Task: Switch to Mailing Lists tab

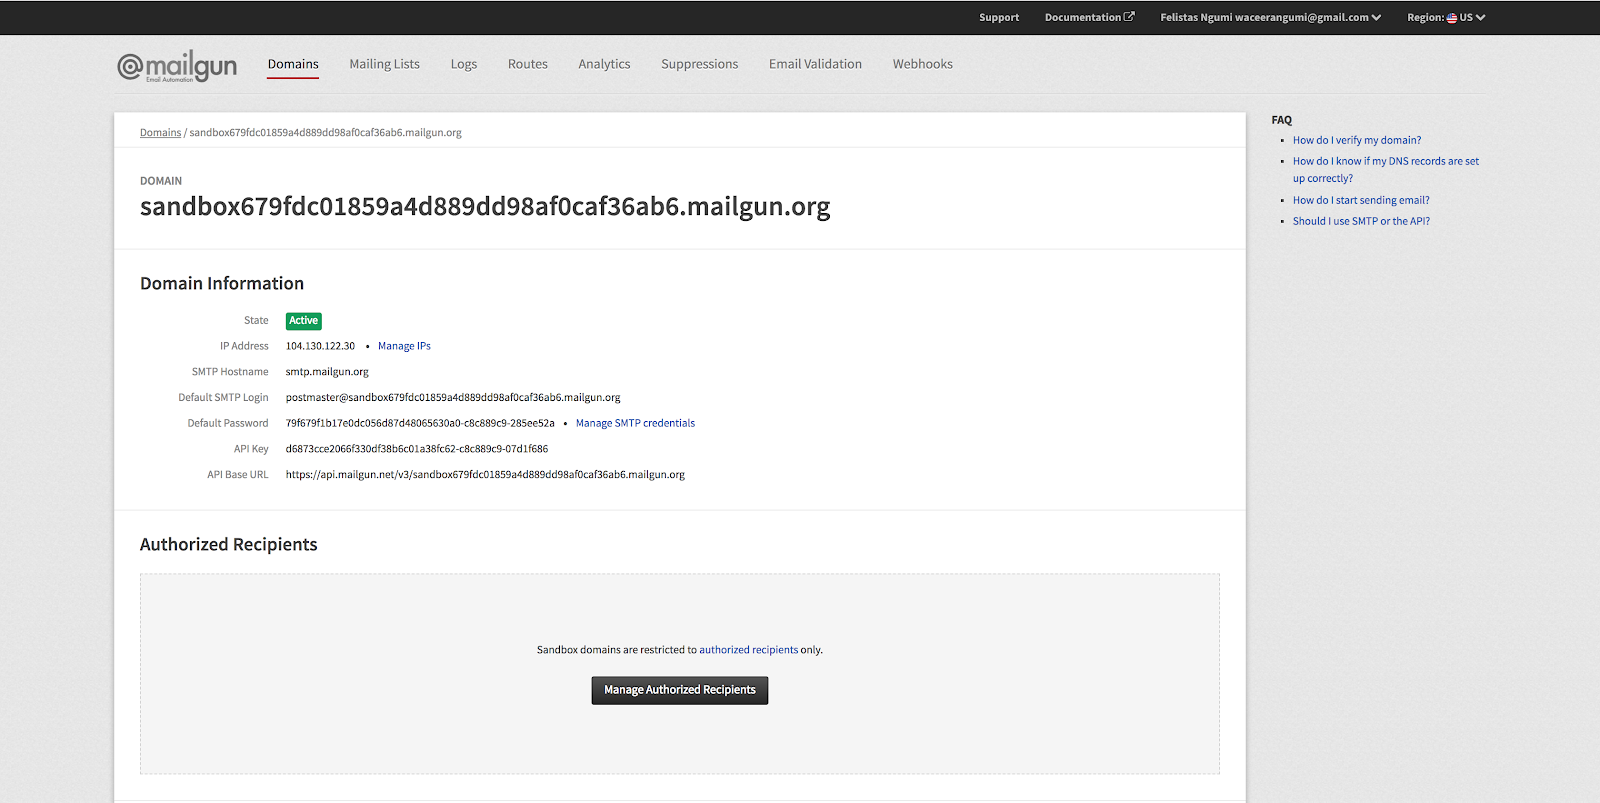Action: tap(384, 64)
